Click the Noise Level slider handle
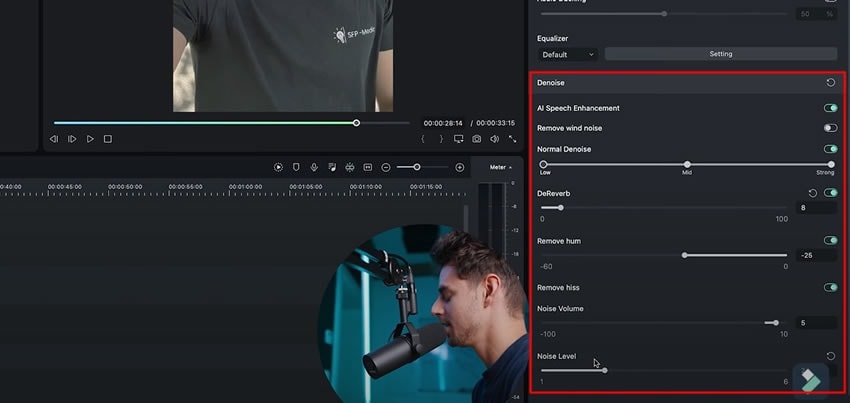 pos(605,370)
